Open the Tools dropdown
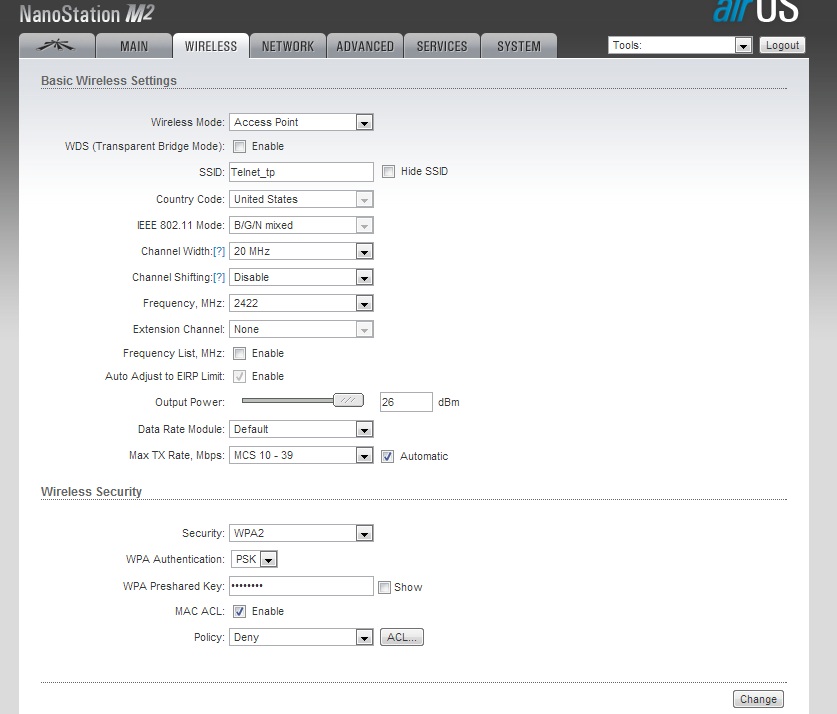Screen dimensions: 837x714 pyautogui.click(x=680, y=45)
